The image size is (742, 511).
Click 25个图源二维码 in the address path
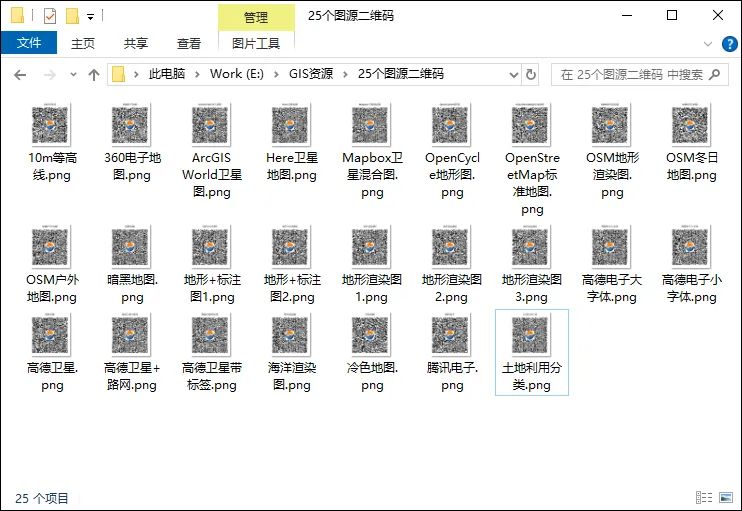point(401,74)
